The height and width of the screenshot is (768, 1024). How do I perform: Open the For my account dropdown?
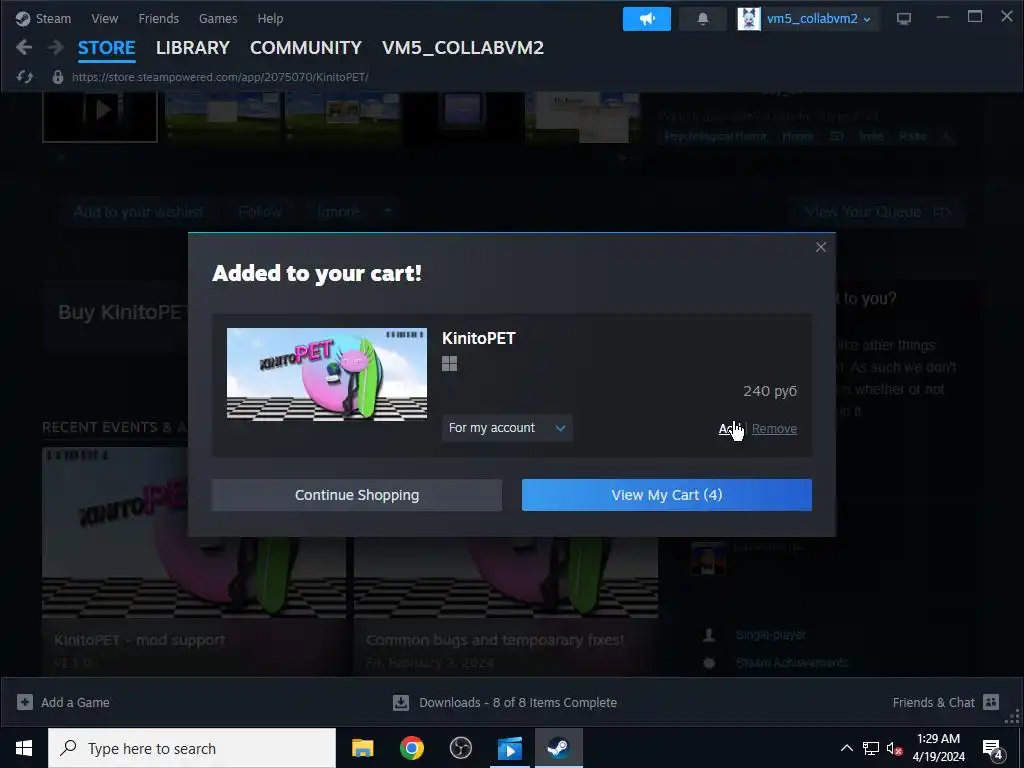click(507, 428)
